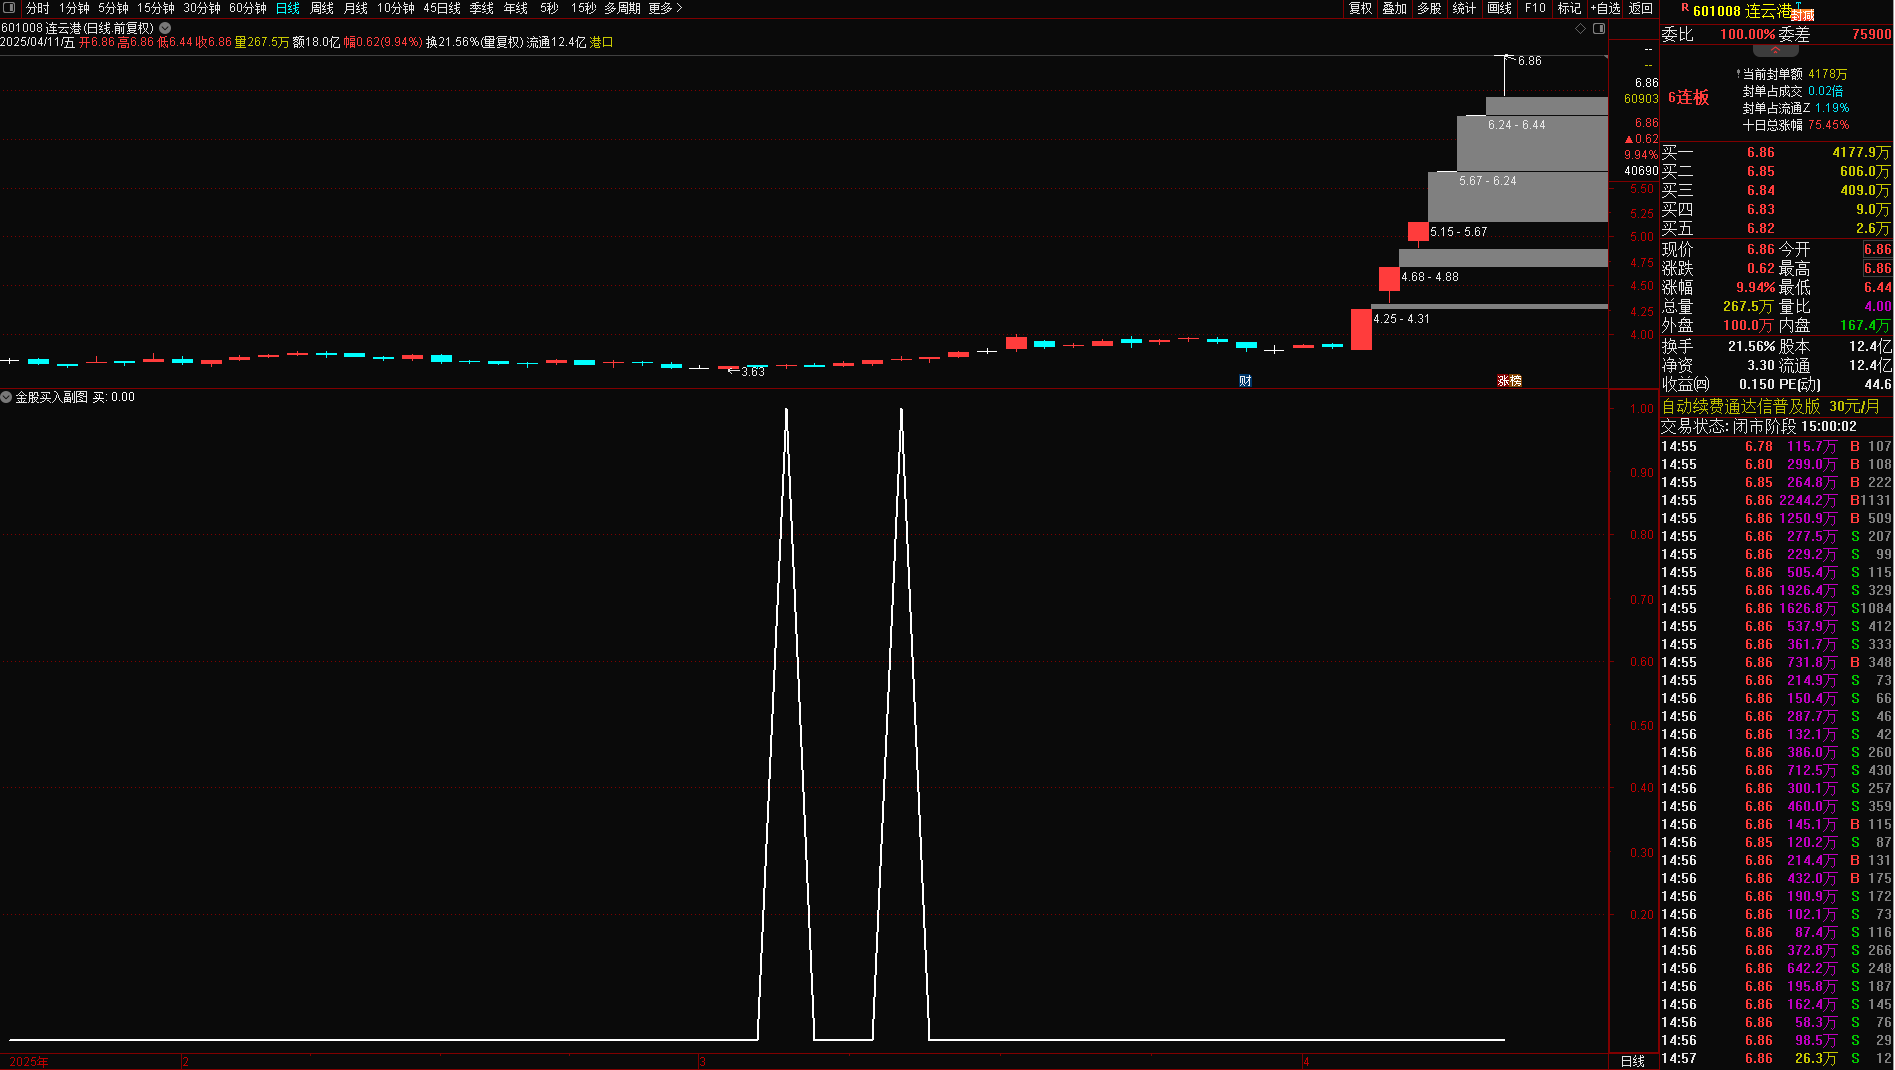Click the 返回 back button
The height and width of the screenshot is (1070, 1895).
[1641, 8]
